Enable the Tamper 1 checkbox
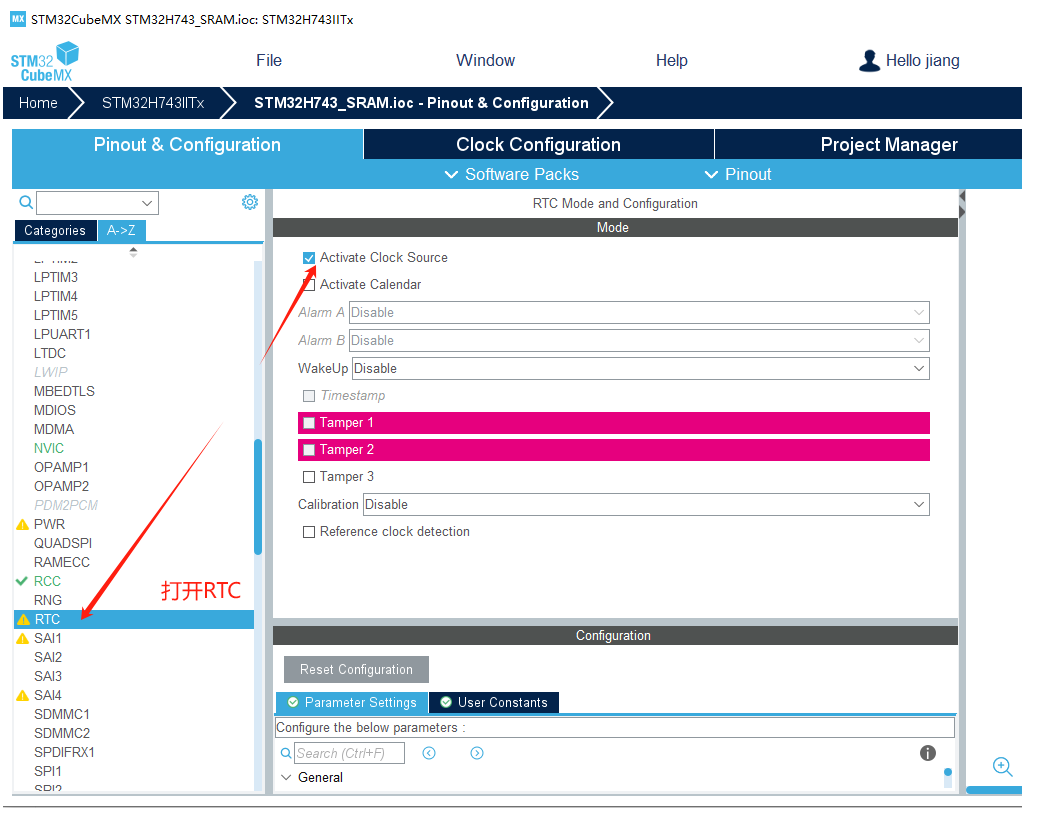The width and height of the screenshot is (1049, 815). (308, 423)
